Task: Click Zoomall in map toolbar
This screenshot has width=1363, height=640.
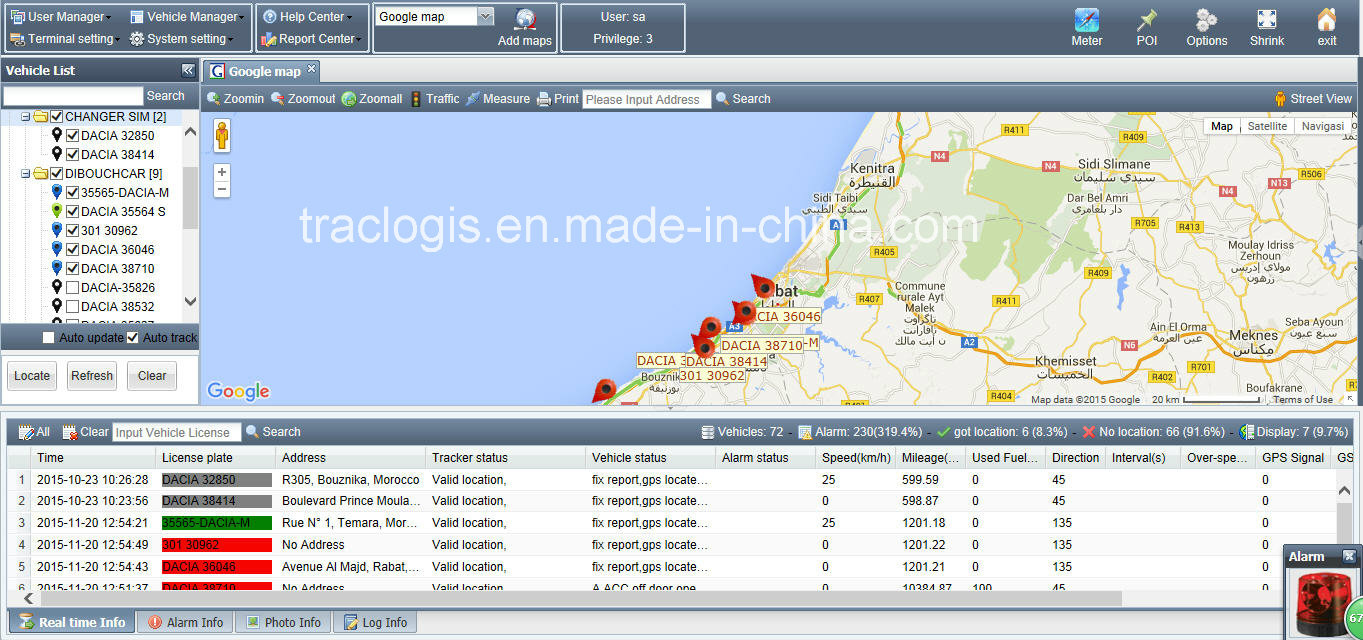Action: pyautogui.click(x=372, y=99)
